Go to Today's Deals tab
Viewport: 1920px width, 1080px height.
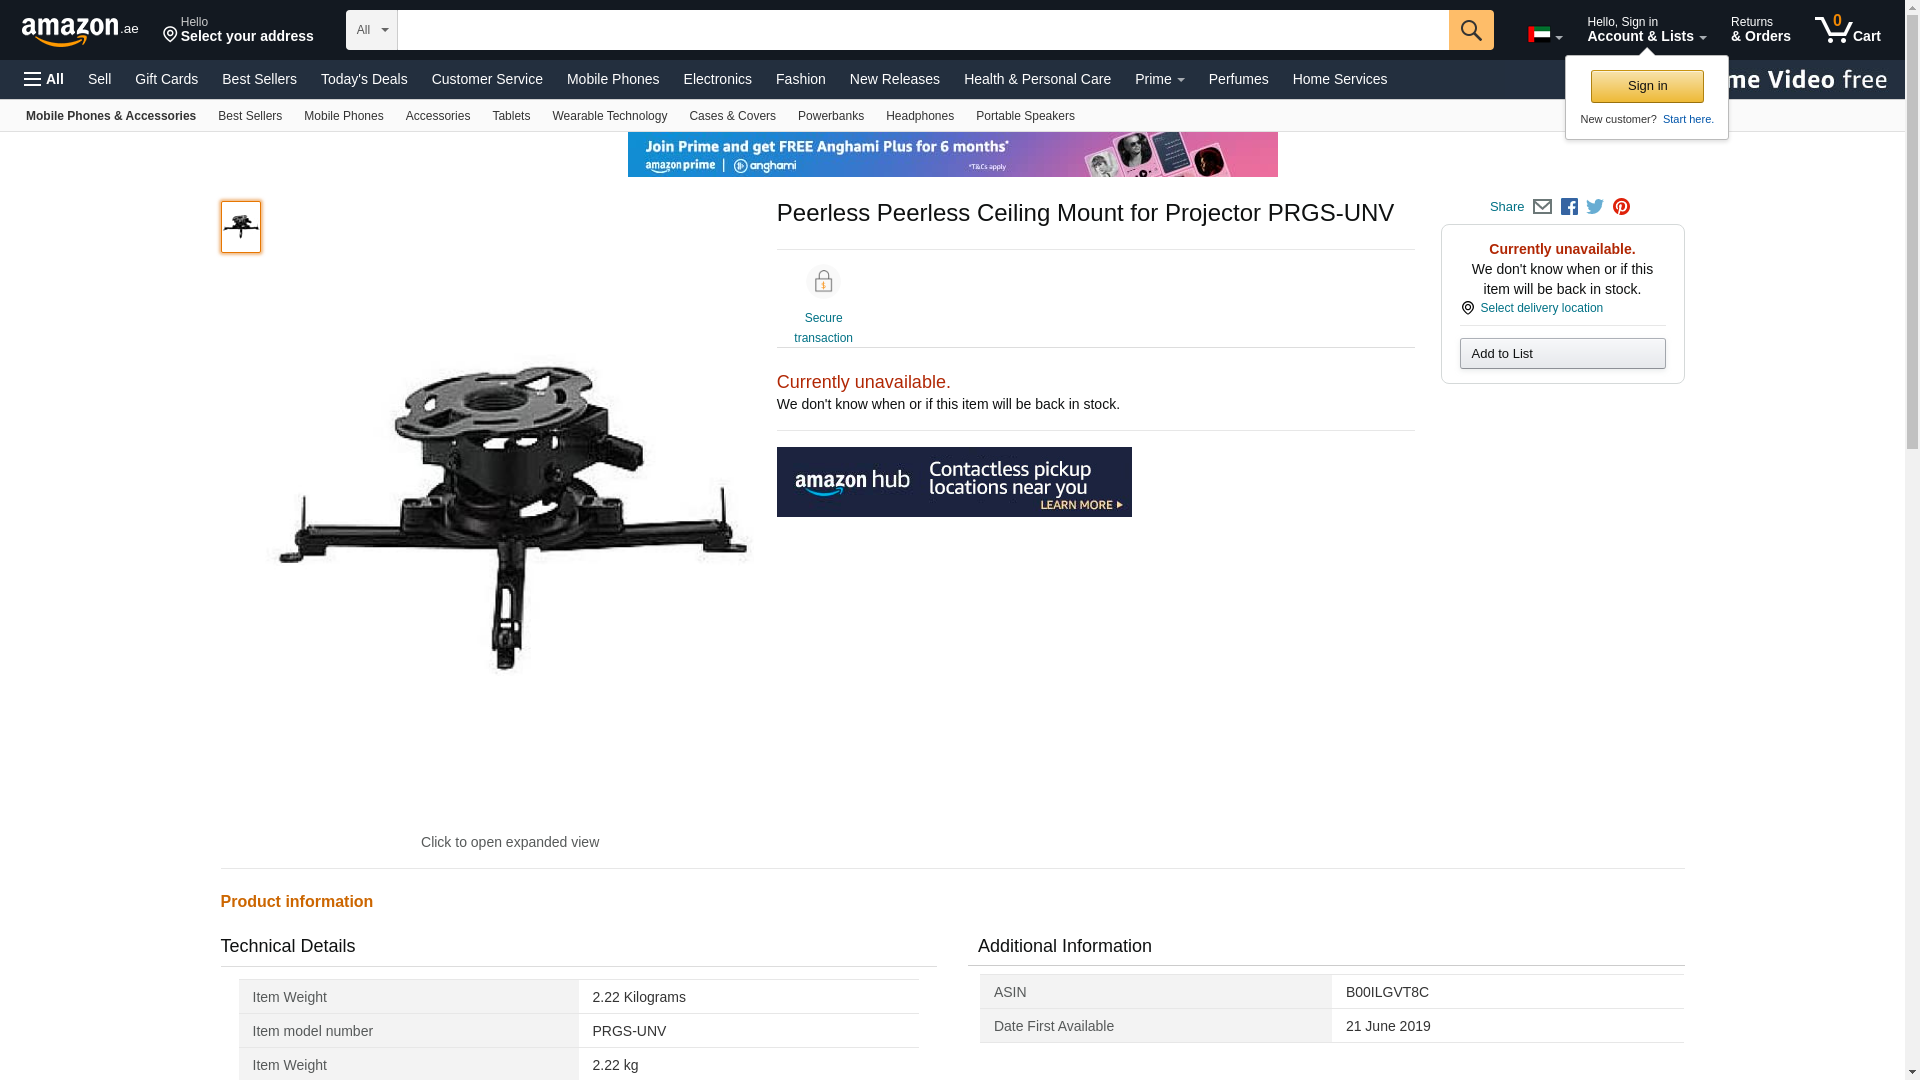(364, 79)
